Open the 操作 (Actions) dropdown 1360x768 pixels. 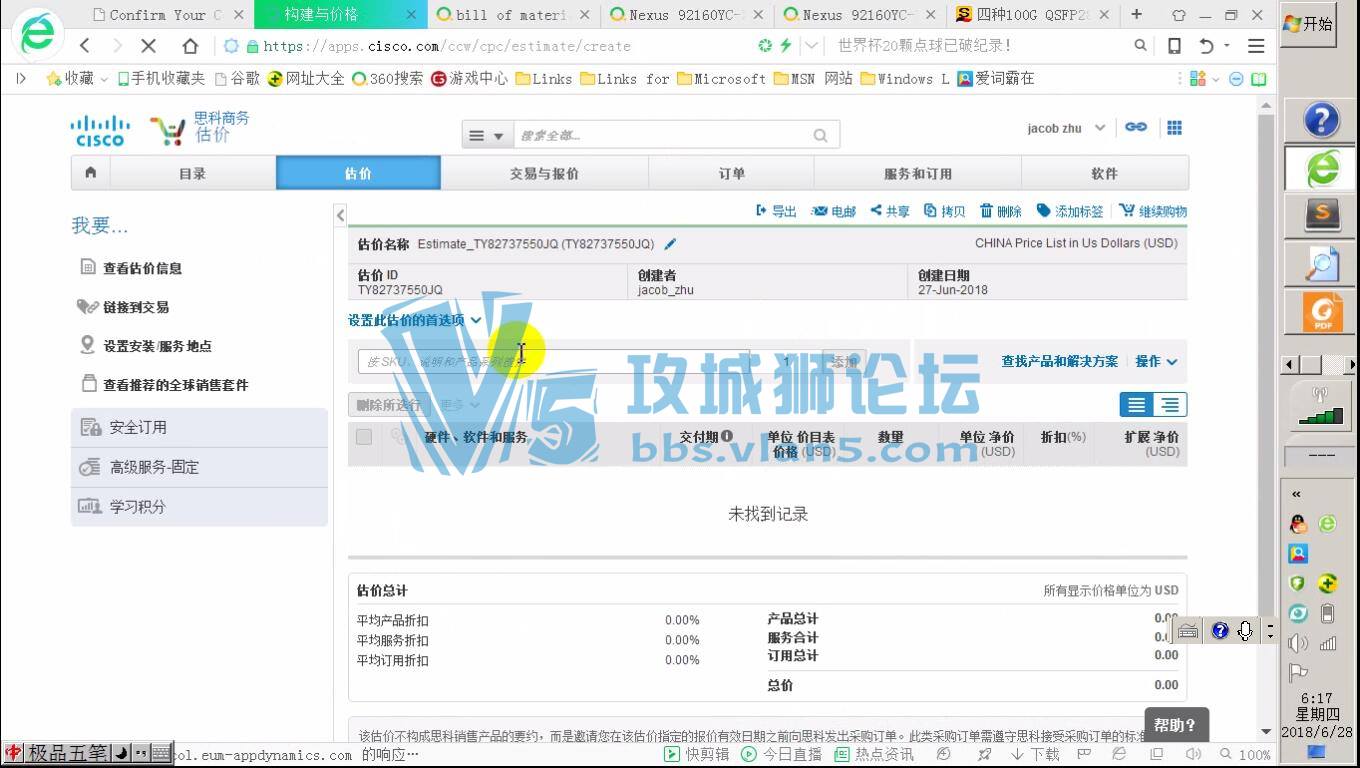click(x=1156, y=361)
